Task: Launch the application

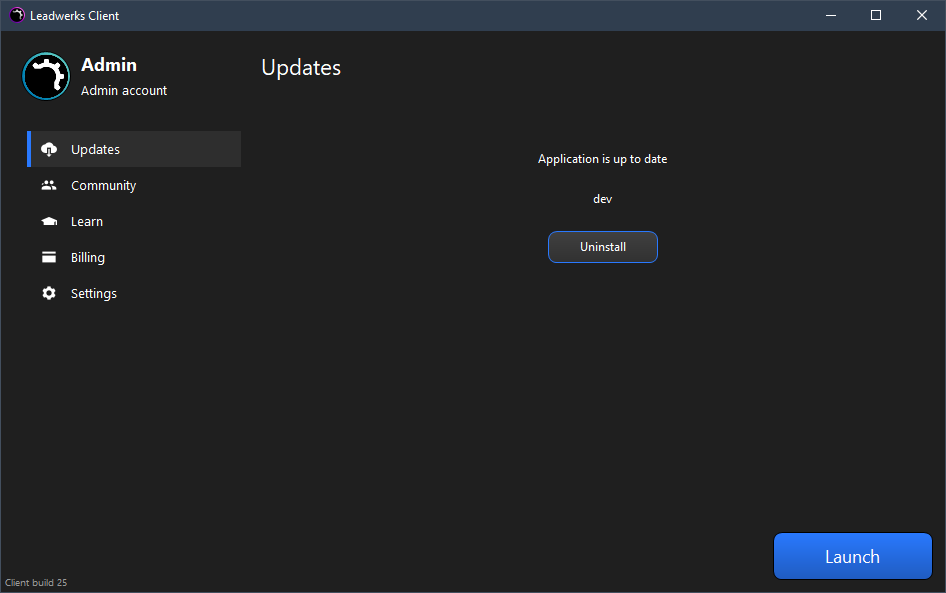Action: [x=852, y=556]
